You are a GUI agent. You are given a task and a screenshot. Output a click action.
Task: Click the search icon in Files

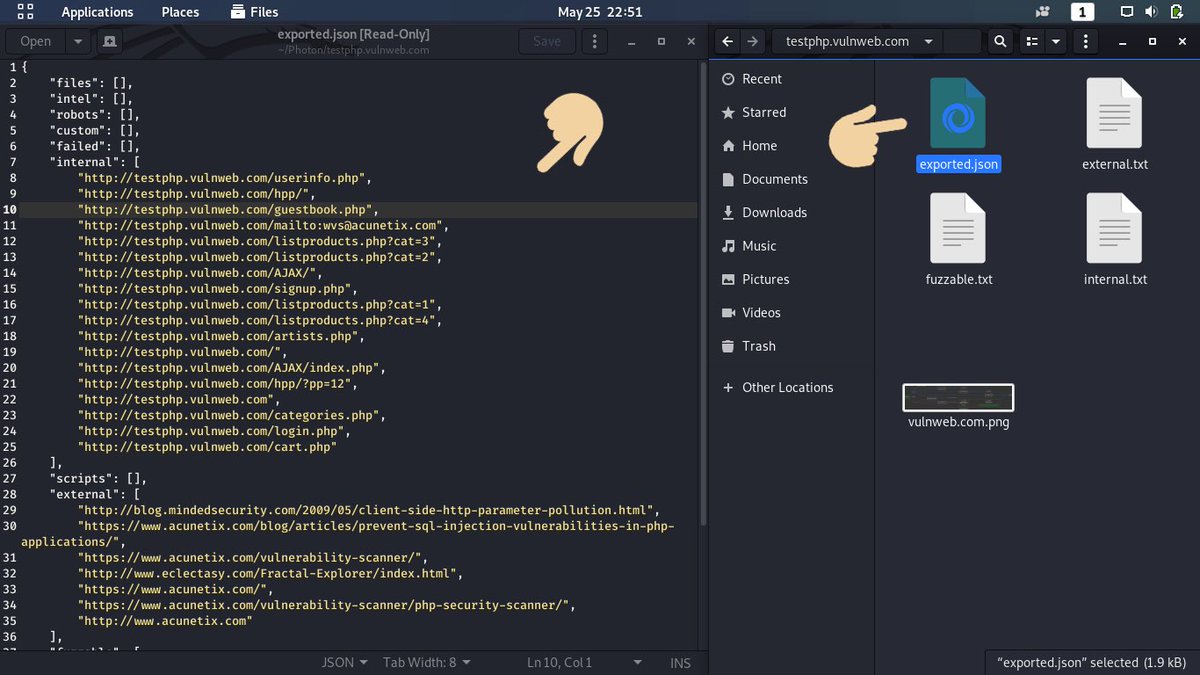(999, 41)
